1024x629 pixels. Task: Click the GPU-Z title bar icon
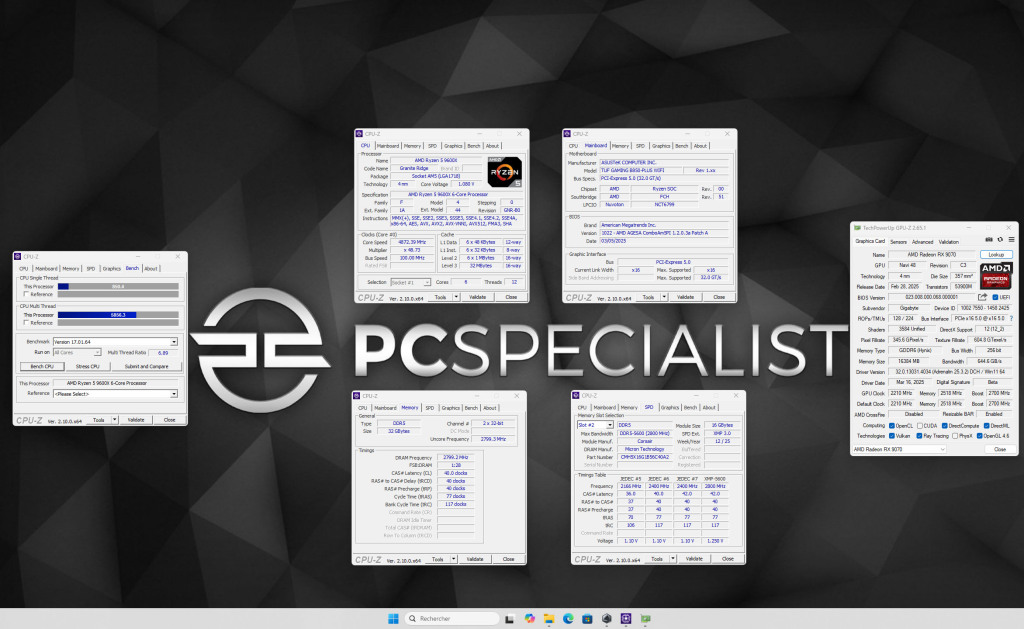857,228
